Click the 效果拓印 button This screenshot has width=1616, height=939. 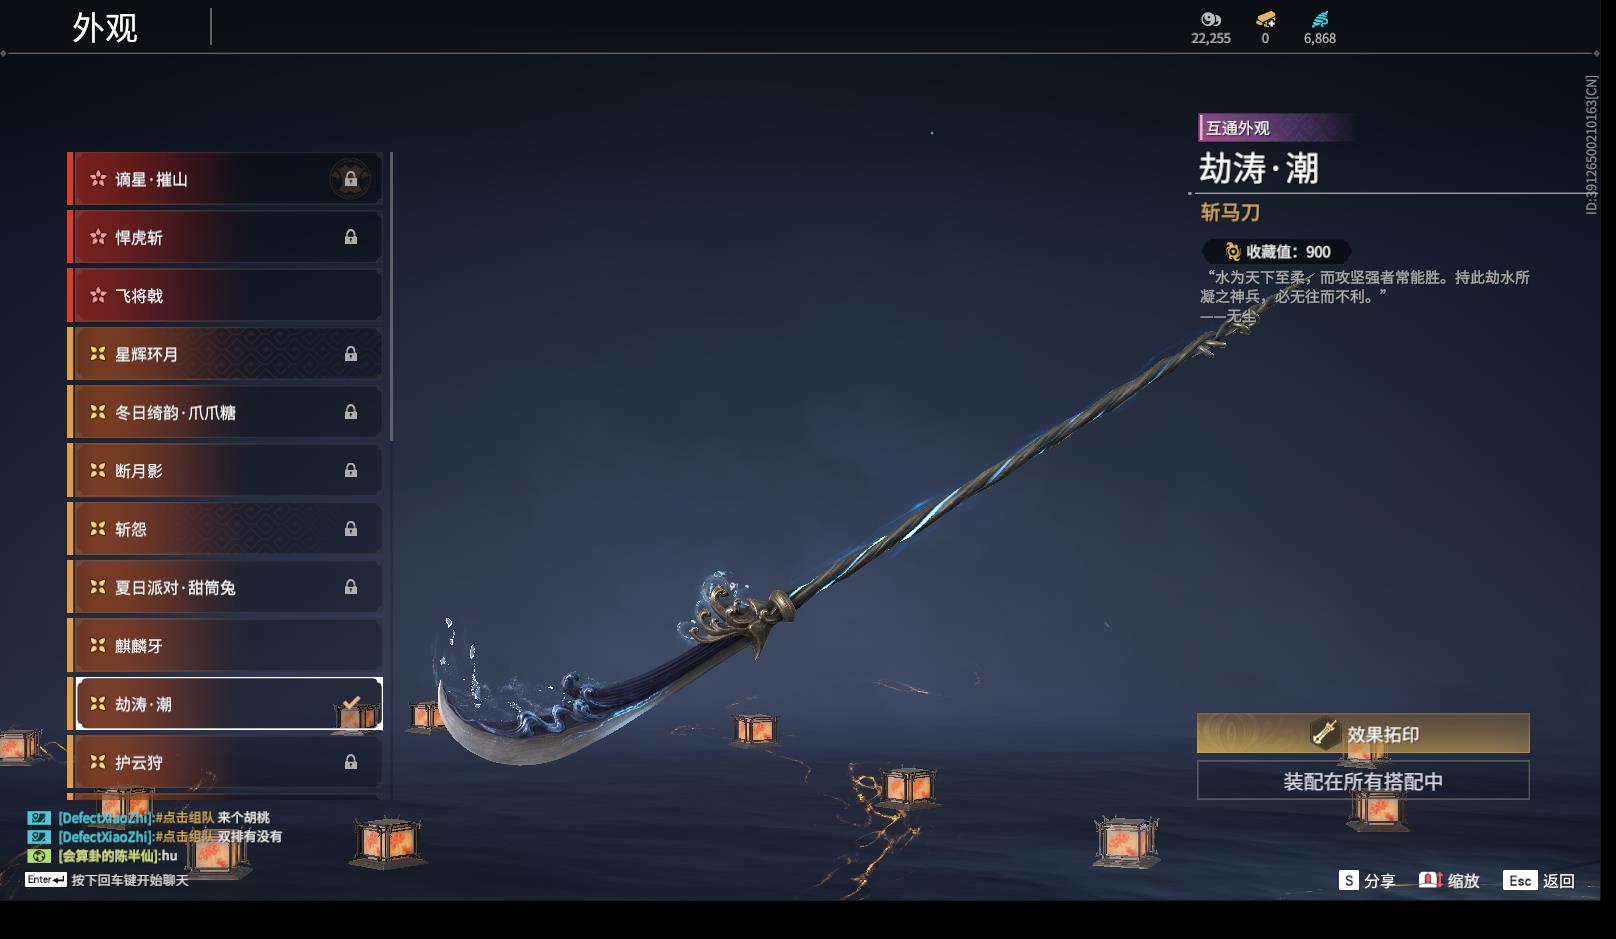[x=1363, y=733]
